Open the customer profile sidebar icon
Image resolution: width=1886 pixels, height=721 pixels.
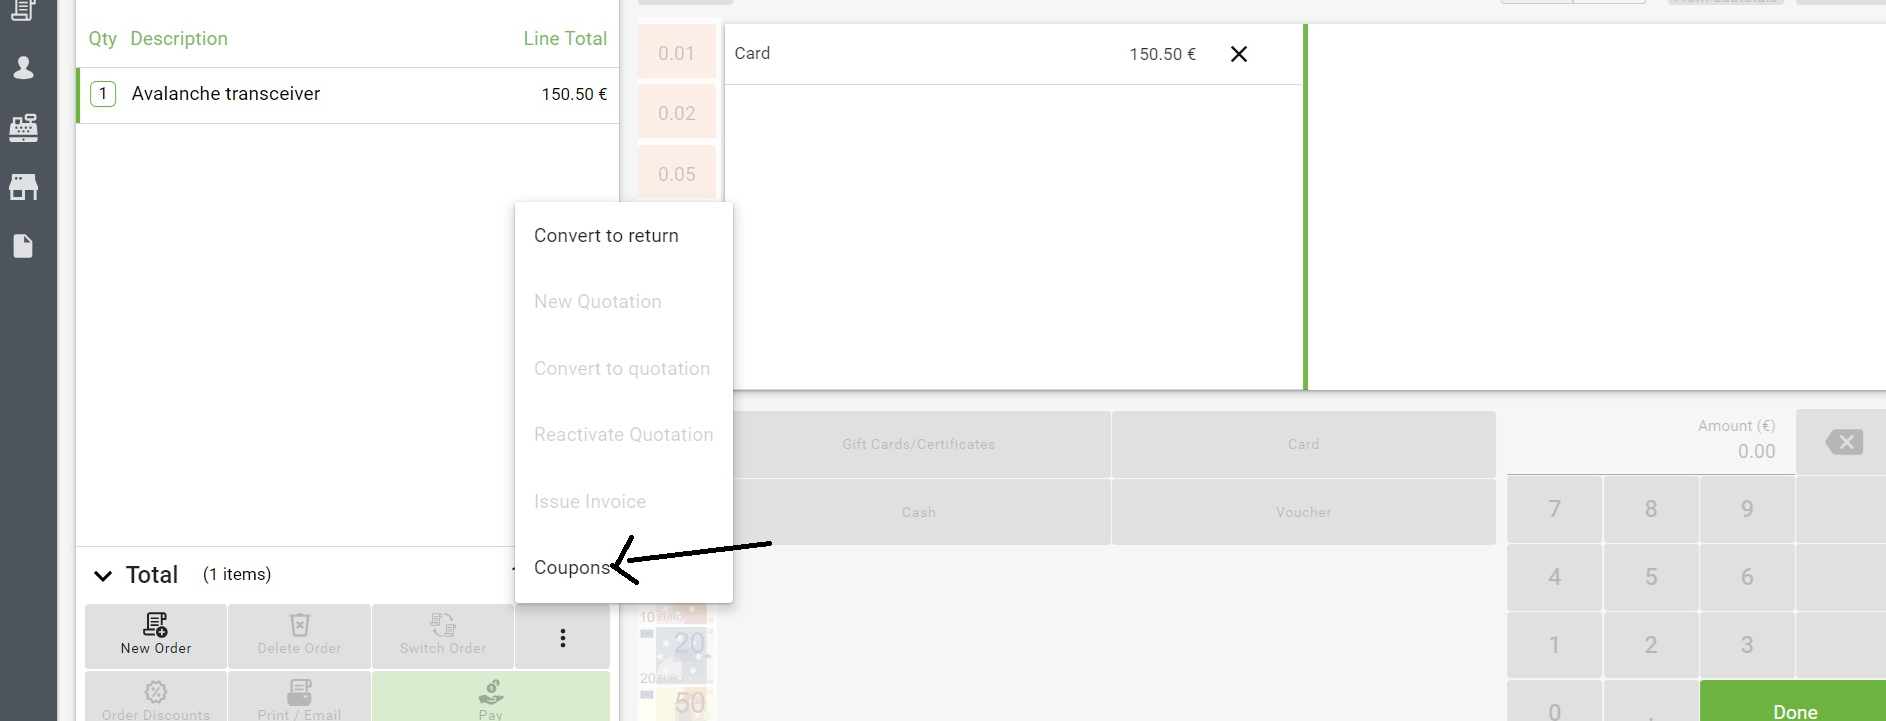point(23,68)
